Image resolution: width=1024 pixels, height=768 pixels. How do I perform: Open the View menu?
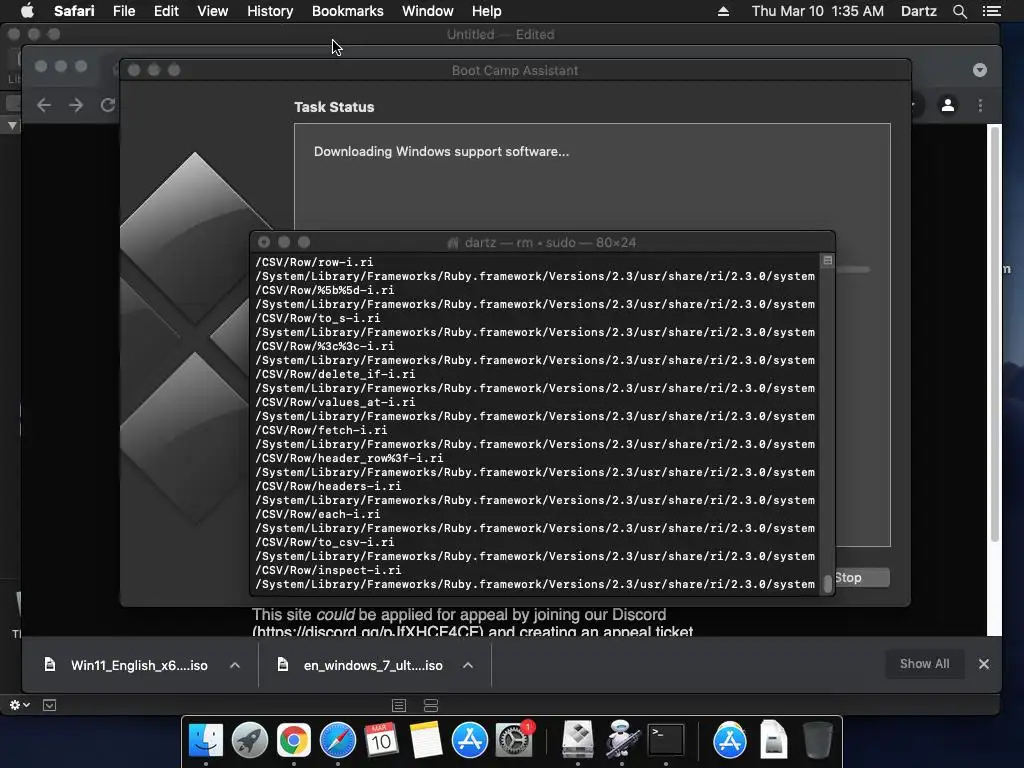tap(212, 11)
